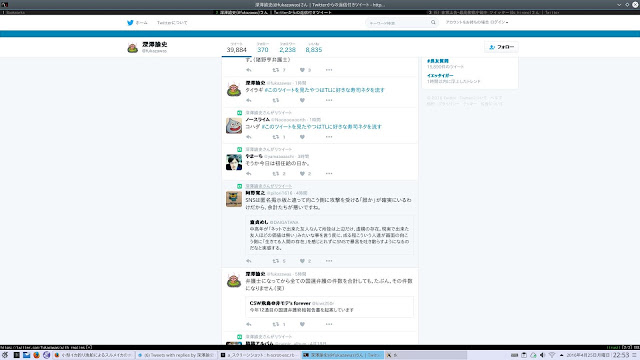Retweet やまーも's tweet
640x360 pixels.
(276, 174)
